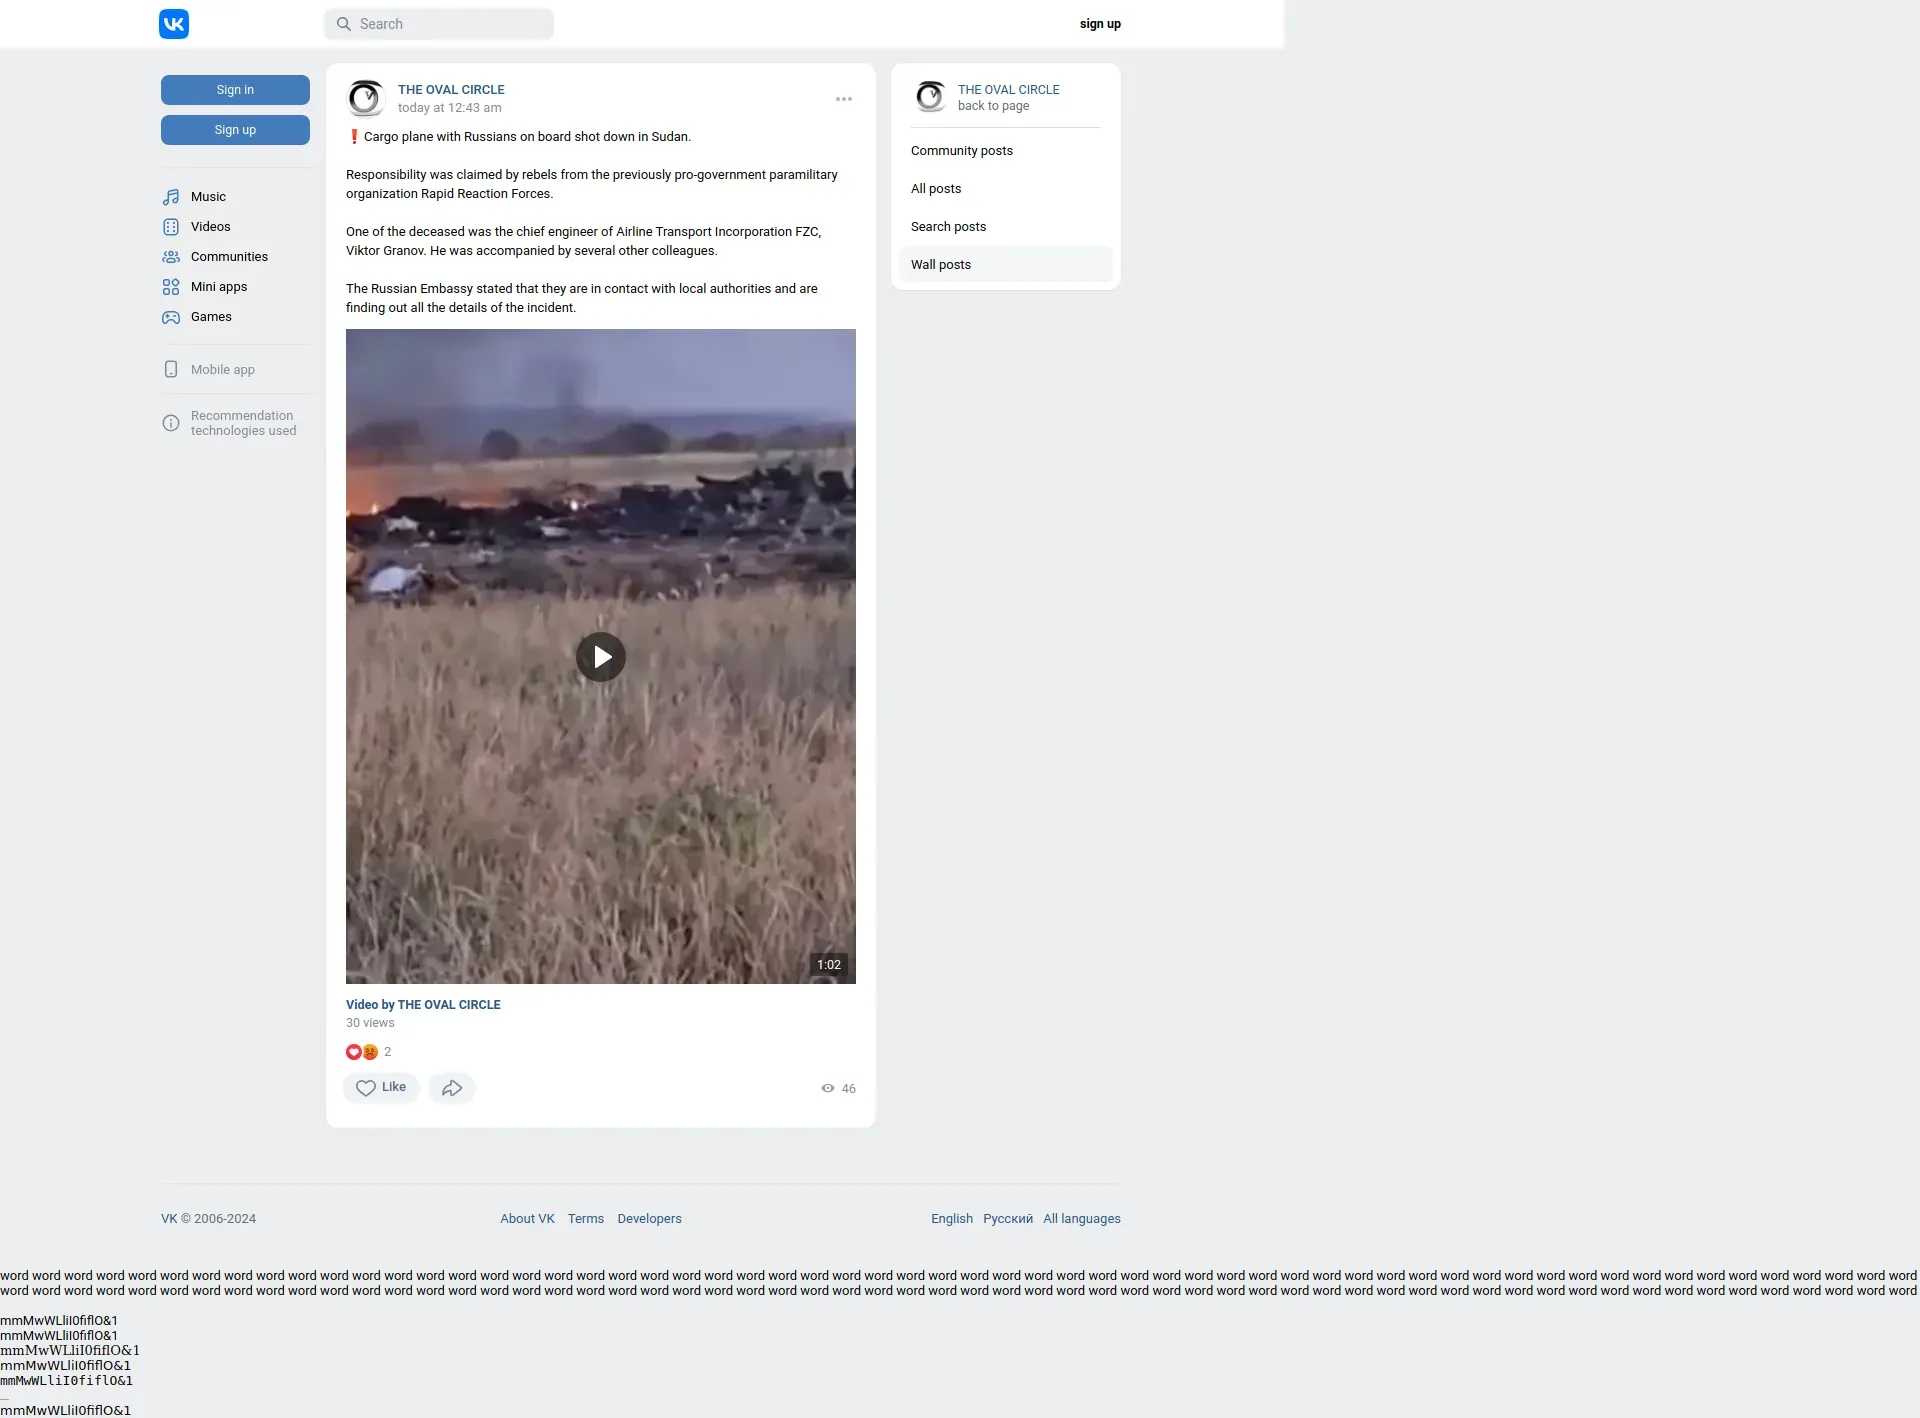The image size is (1920, 1418).
Task: Open All languages selector
Action: click(x=1081, y=1219)
